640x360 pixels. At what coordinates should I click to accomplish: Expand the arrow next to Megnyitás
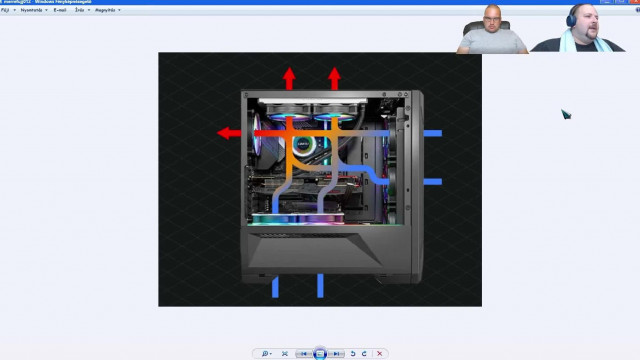click(119, 10)
